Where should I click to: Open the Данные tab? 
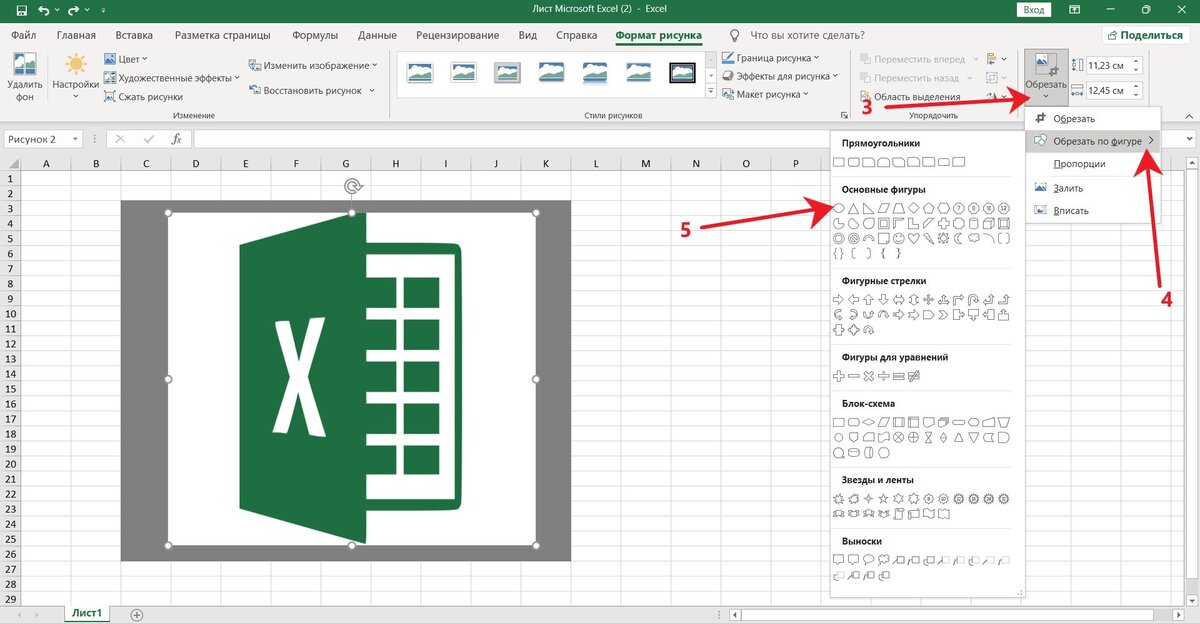point(377,35)
